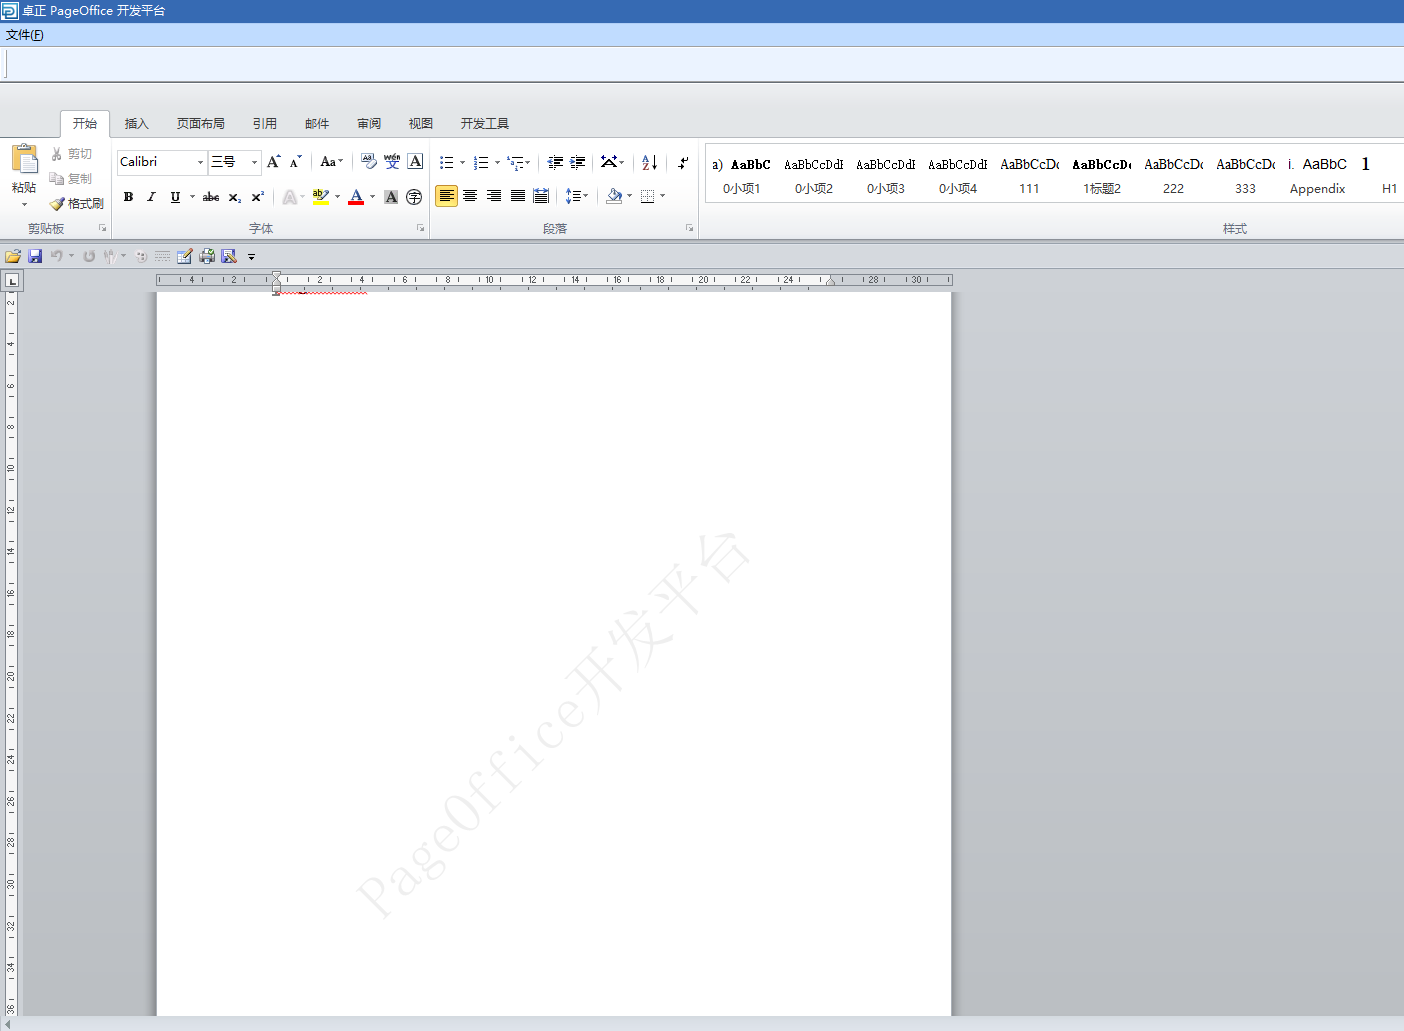
Task: Switch to the 审阅 tab
Action: point(369,124)
